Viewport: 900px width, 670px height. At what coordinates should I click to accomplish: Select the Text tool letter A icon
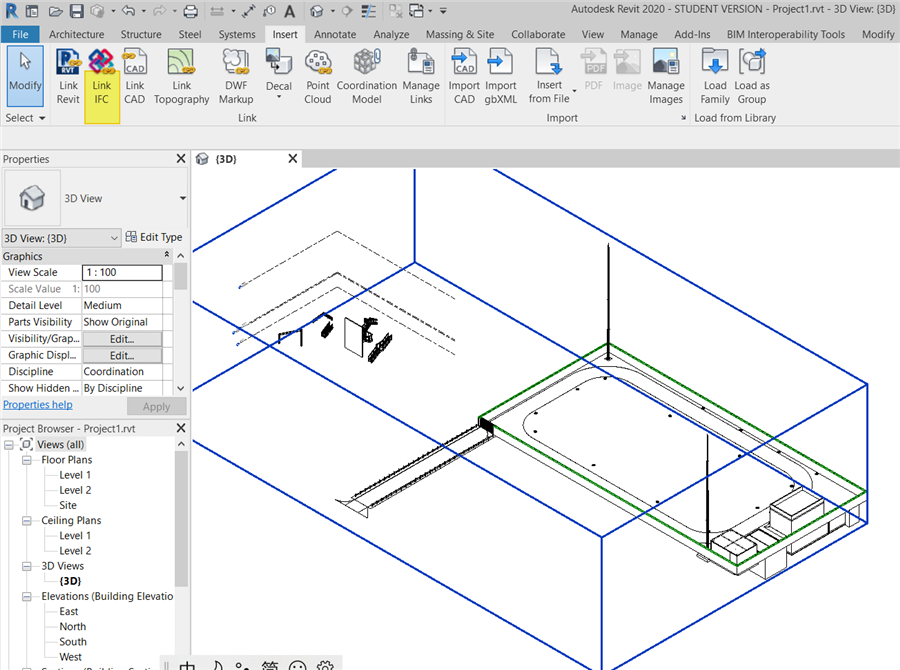[x=290, y=11]
